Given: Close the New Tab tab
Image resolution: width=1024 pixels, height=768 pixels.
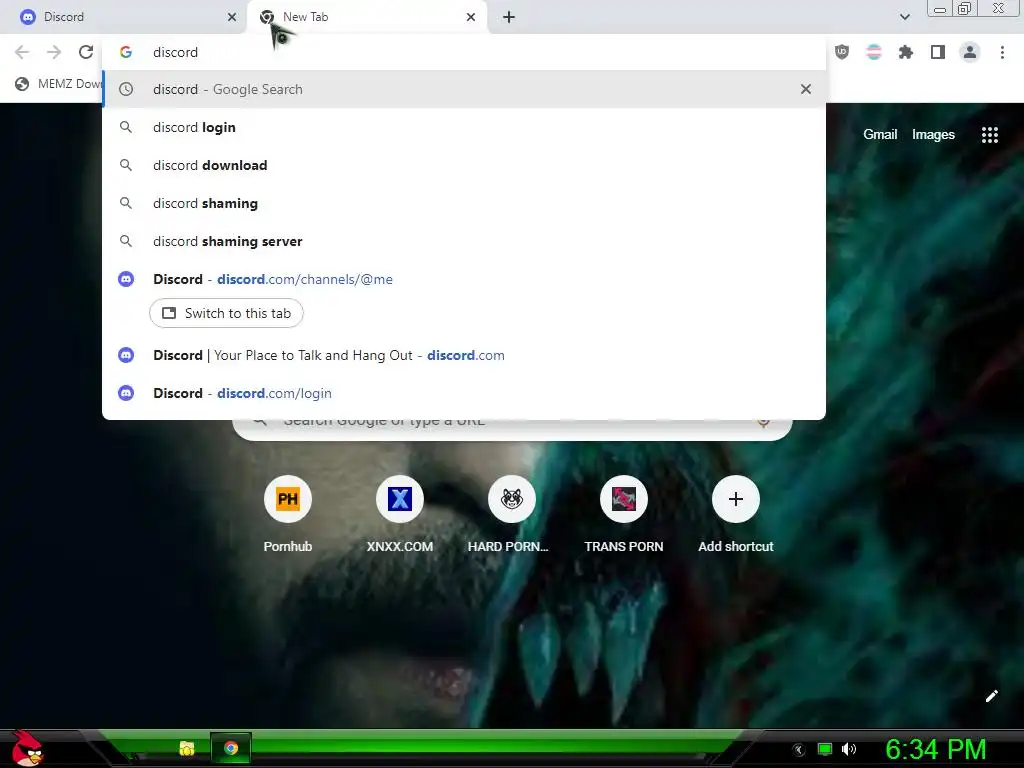Looking at the screenshot, I should point(471,17).
